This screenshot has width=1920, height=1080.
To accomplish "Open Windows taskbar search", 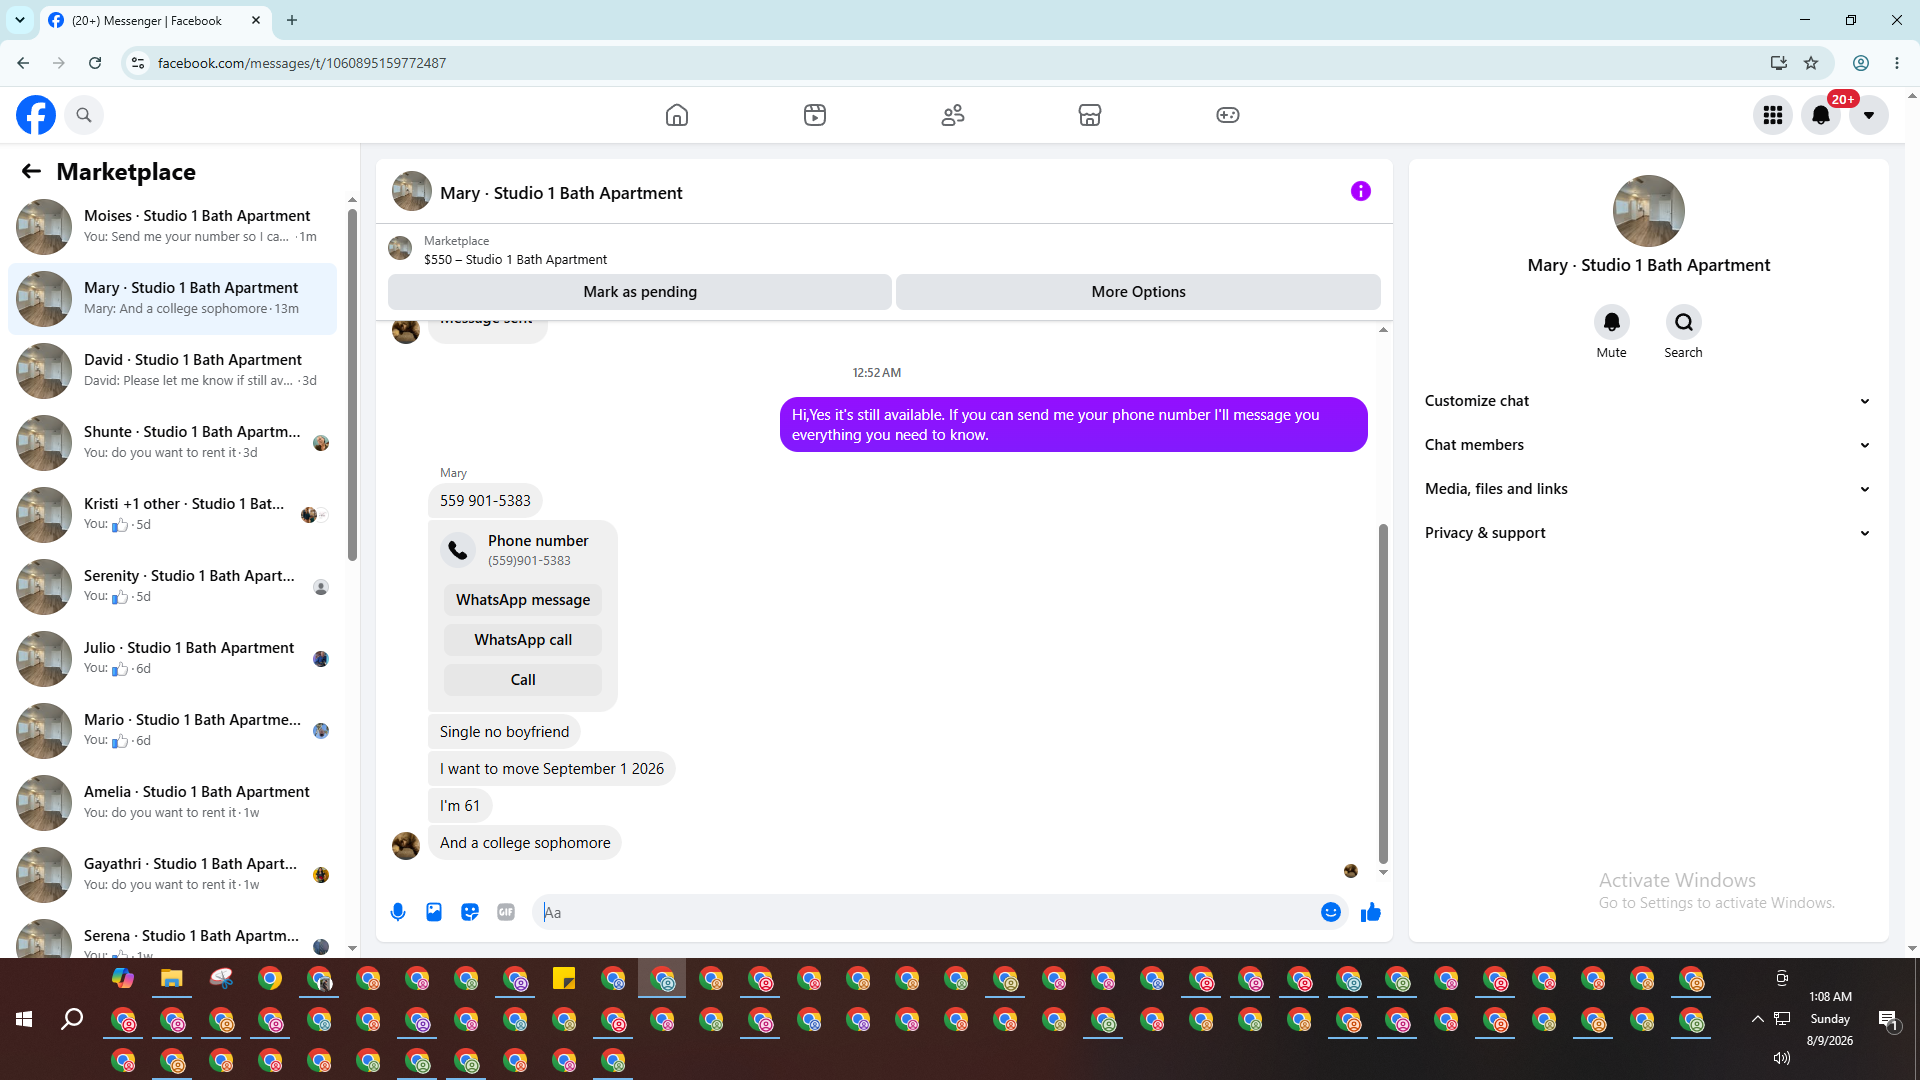I will point(72,1019).
